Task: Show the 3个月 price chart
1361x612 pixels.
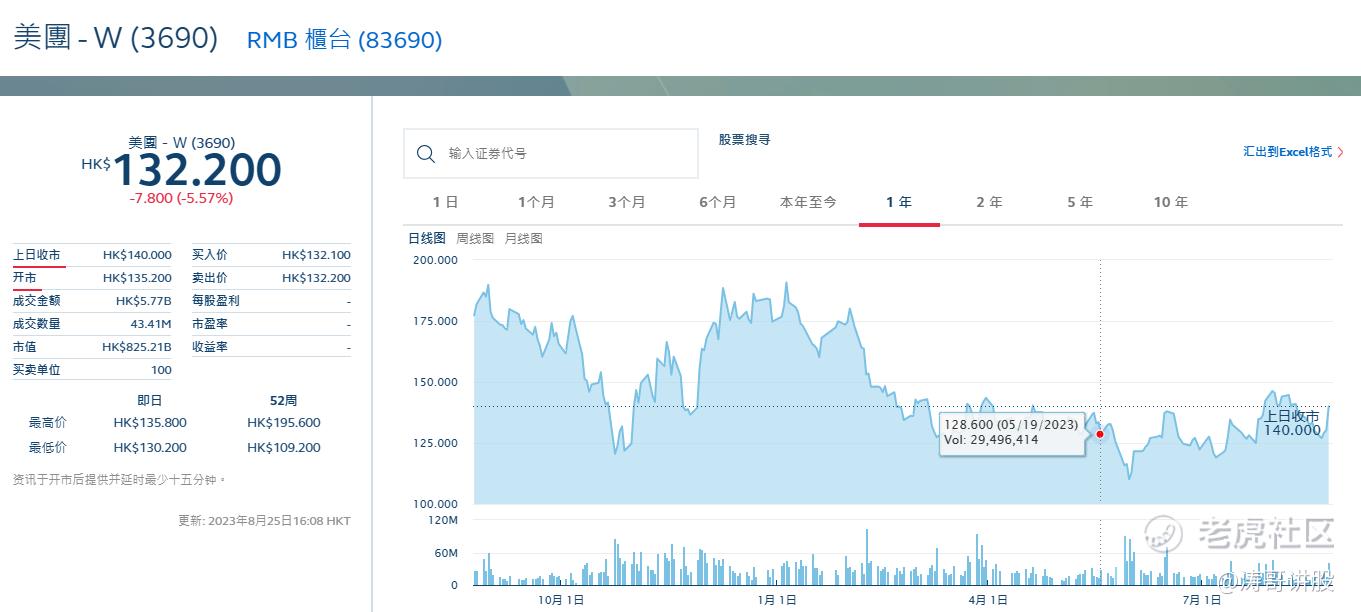Action: click(x=627, y=202)
